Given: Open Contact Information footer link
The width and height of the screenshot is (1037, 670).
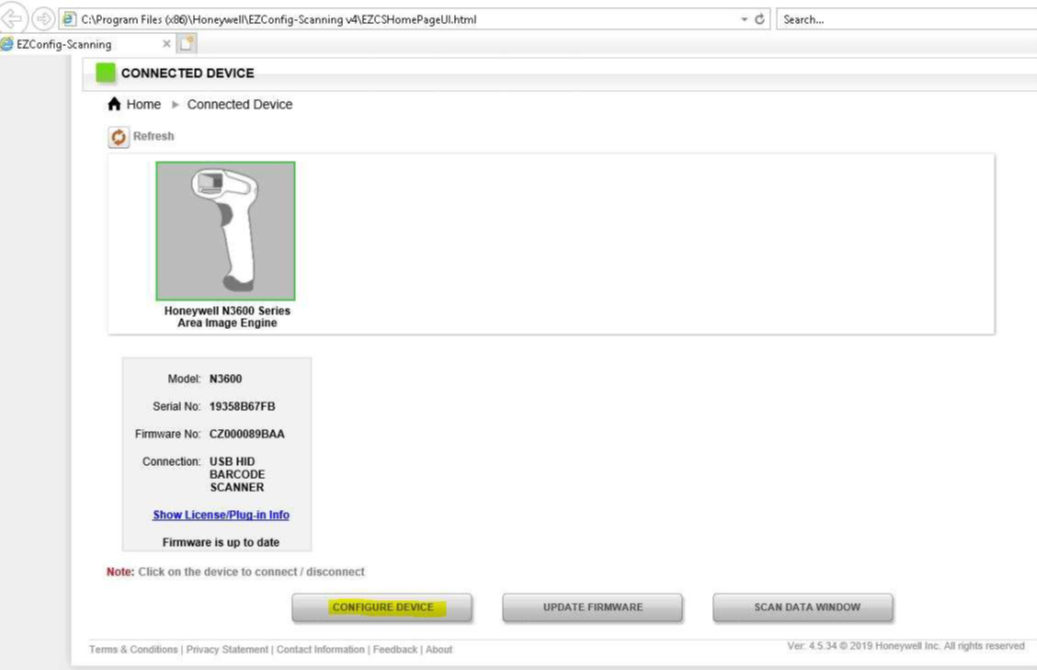Looking at the screenshot, I should (320, 649).
